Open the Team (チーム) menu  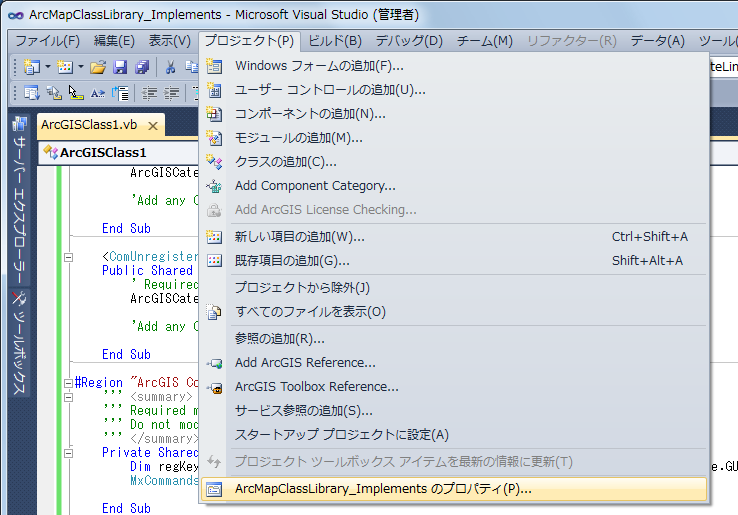click(x=485, y=41)
